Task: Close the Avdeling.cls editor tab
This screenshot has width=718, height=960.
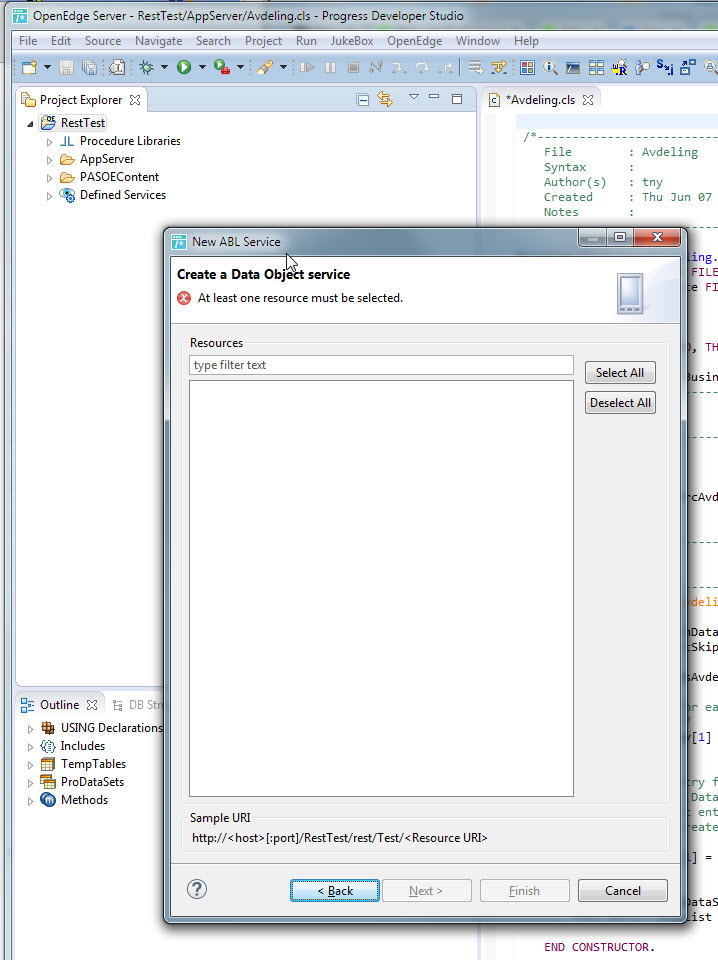Action: tap(588, 100)
